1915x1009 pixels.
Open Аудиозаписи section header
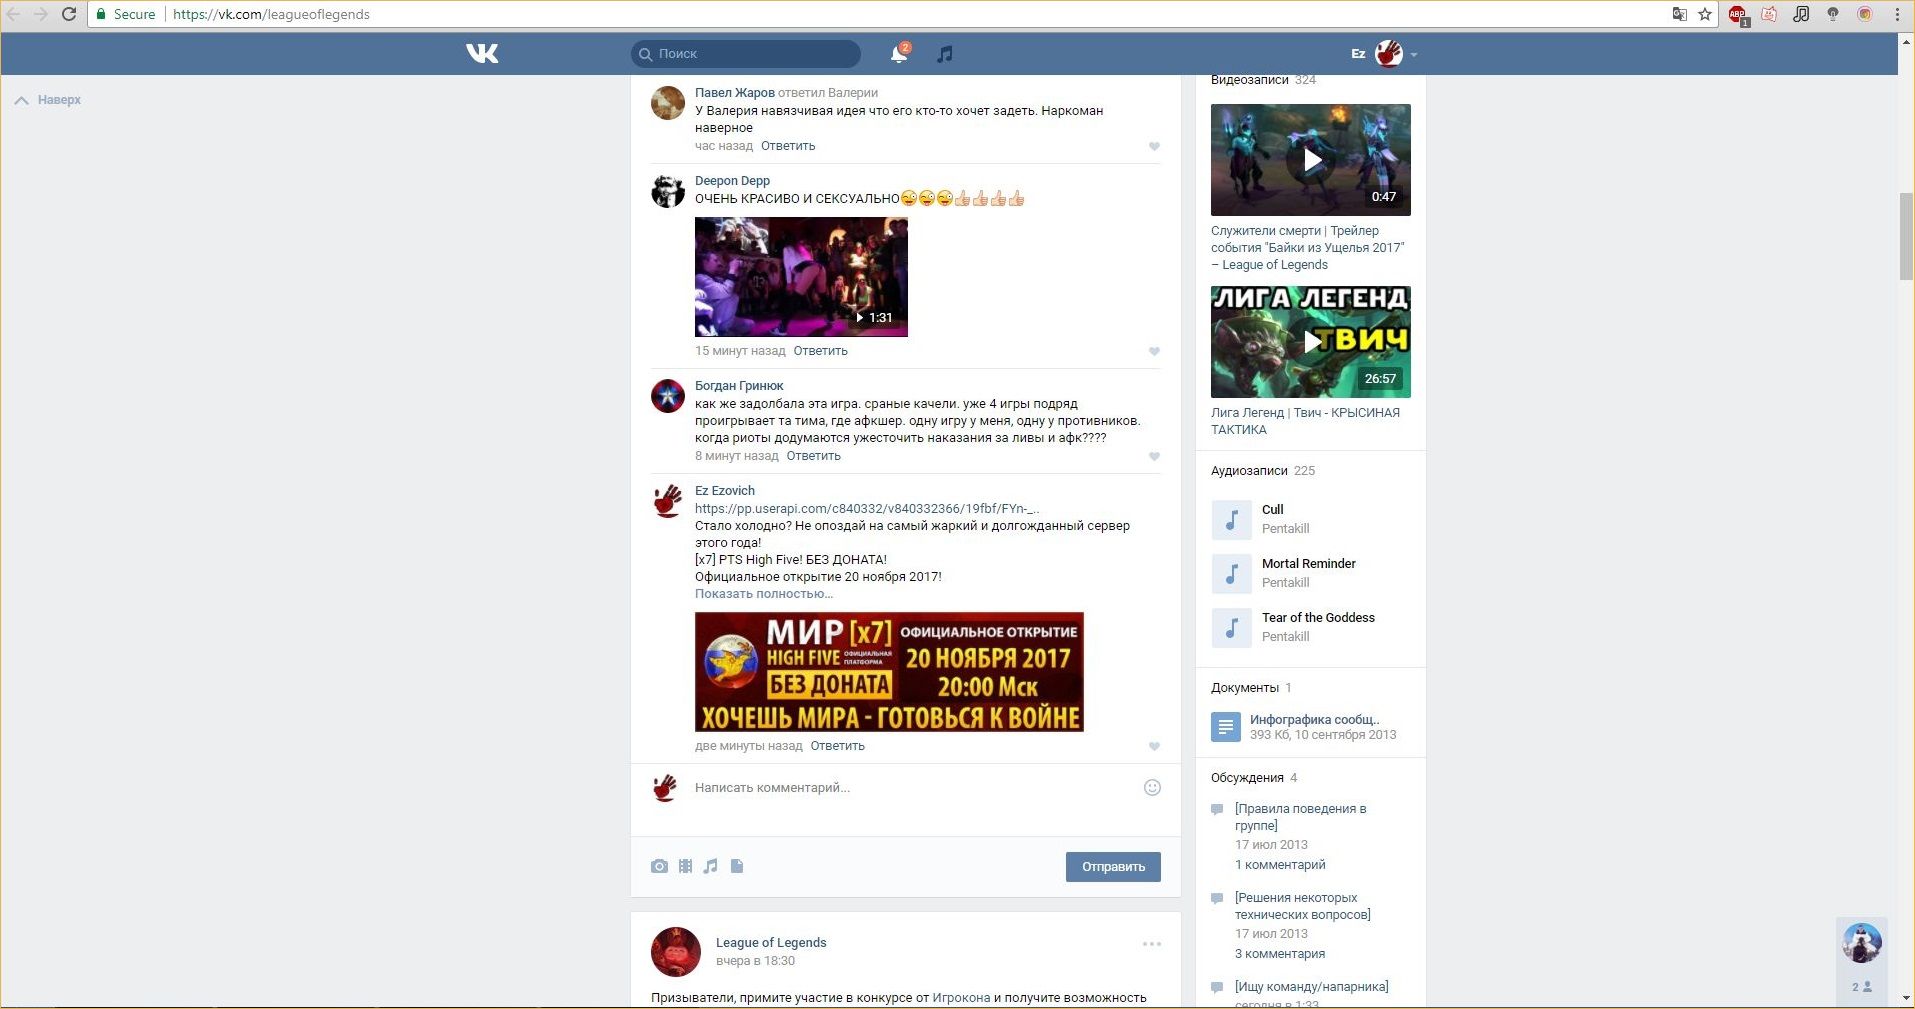pos(1249,471)
